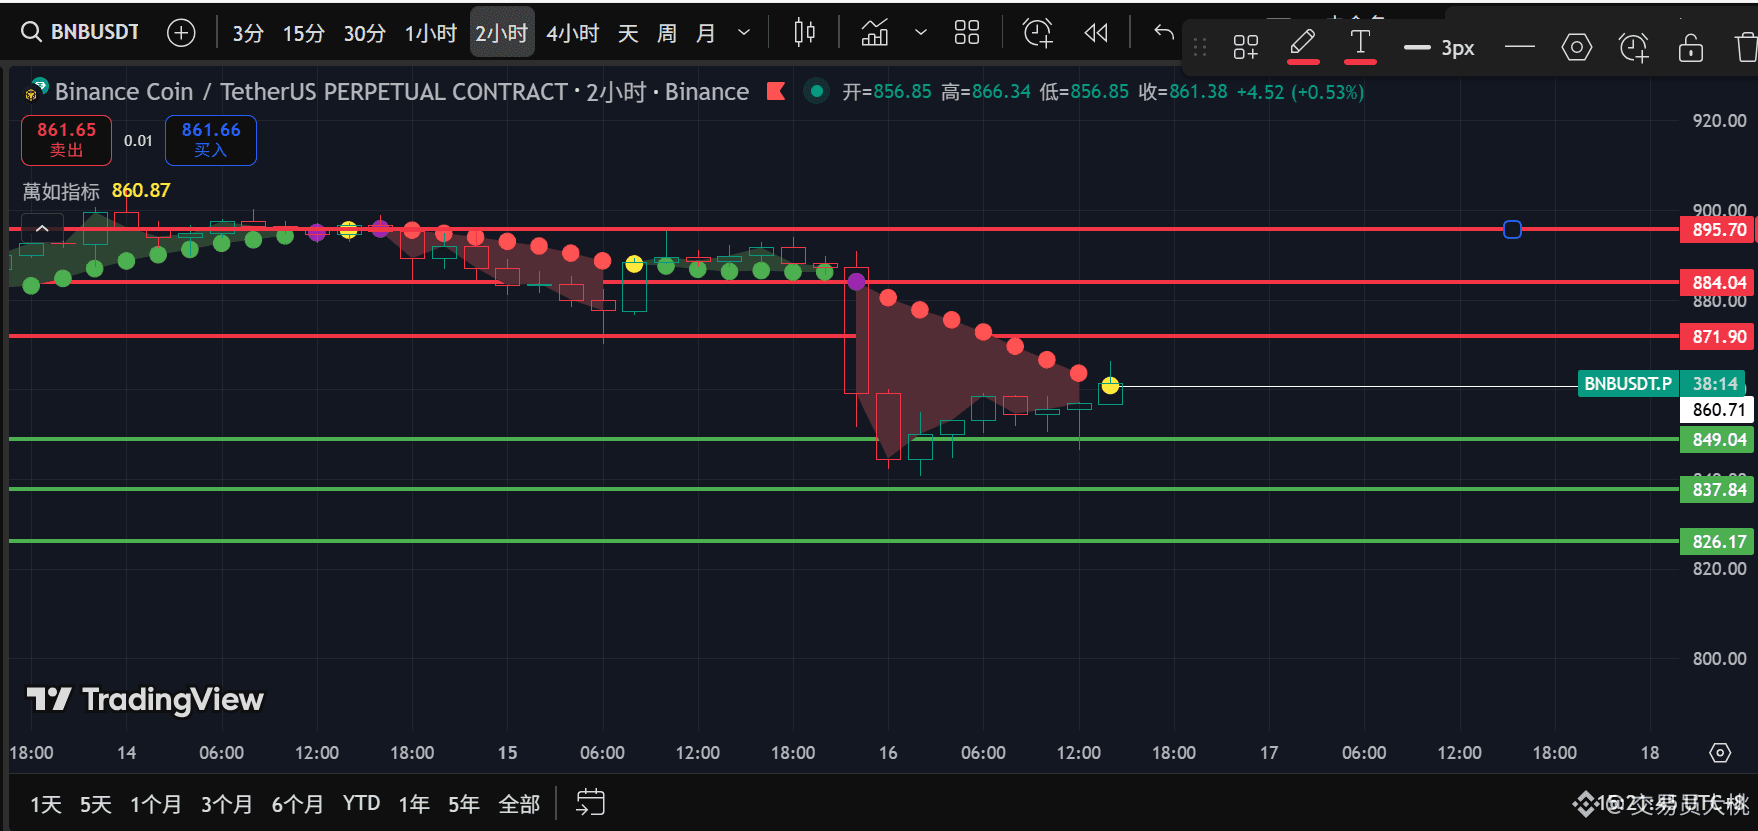Expand the indicators favorites dropdown arrow
Screen dimensions: 1758x831
pos(921,33)
